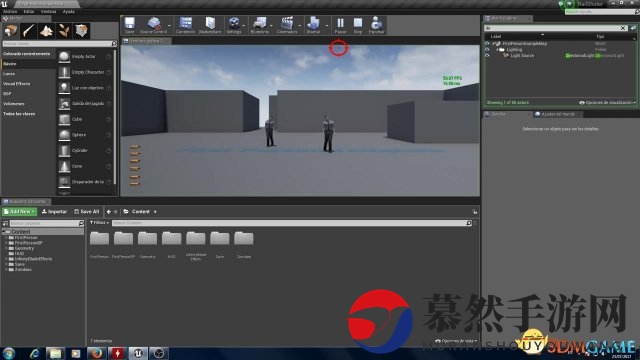
Task: Select the Landscape mode icon
Action: (46, 31)
